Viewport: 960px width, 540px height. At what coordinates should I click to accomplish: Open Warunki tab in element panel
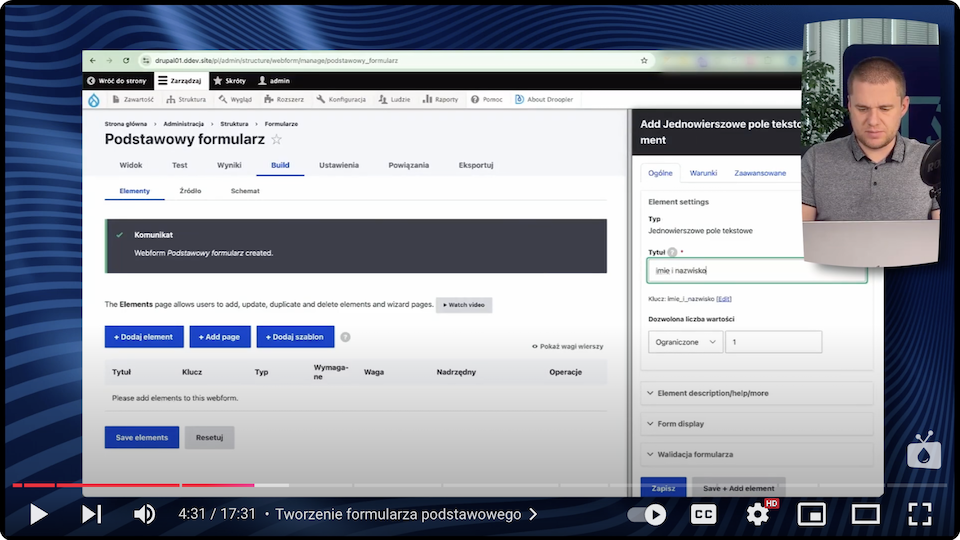click(x=703, y=173)
